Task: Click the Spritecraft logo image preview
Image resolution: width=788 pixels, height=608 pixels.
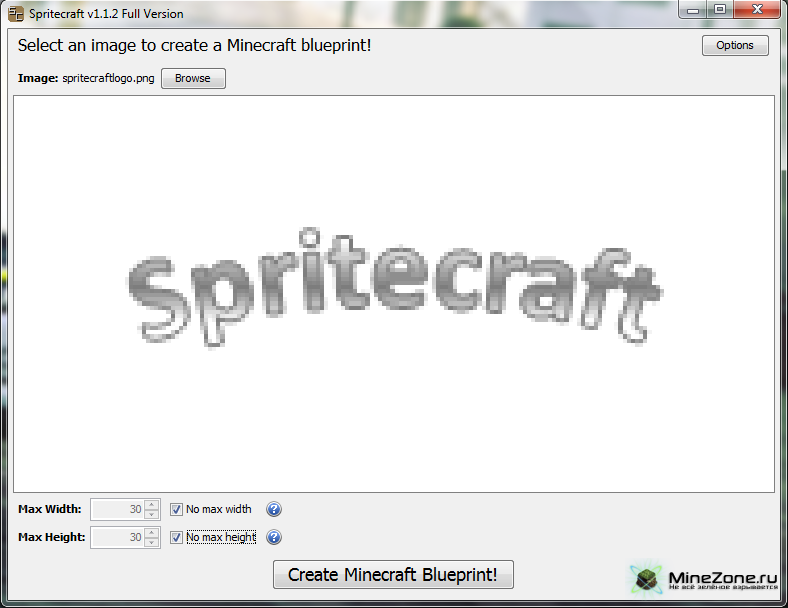Action: (x=394, y=288)
